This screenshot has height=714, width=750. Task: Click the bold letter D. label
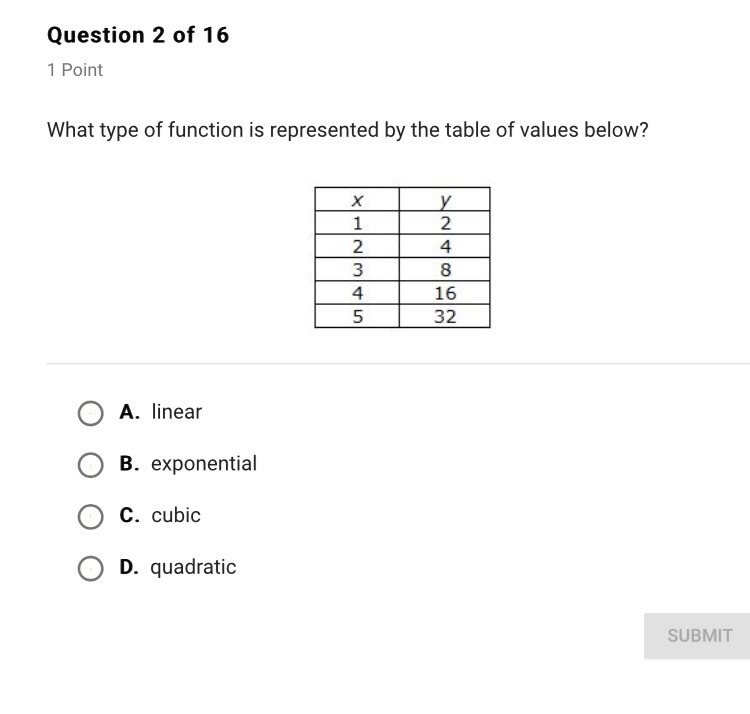(x=129, y=567)
